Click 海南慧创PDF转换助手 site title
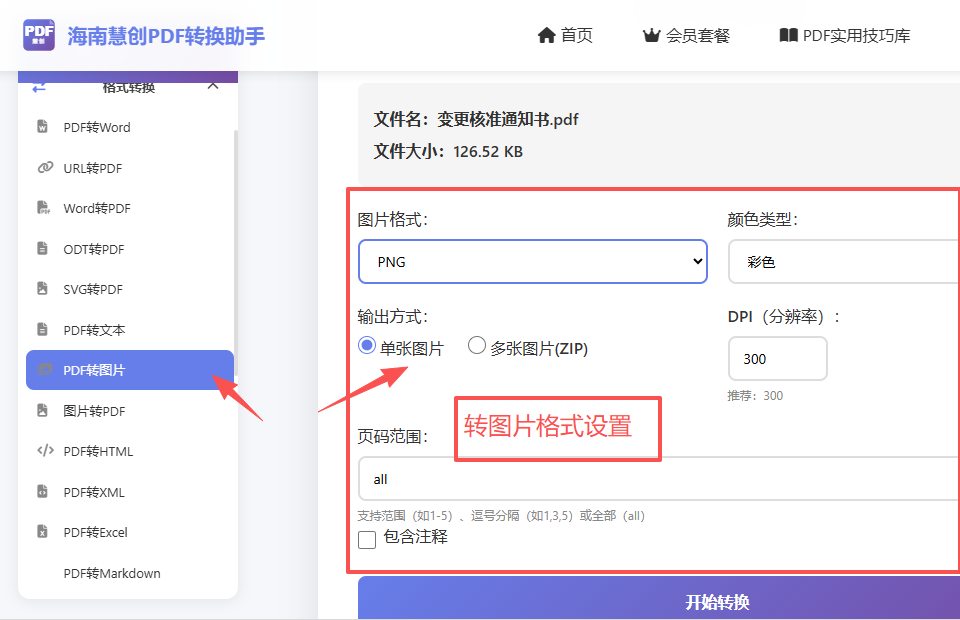 pyautogui.click(x=166, y=36)
